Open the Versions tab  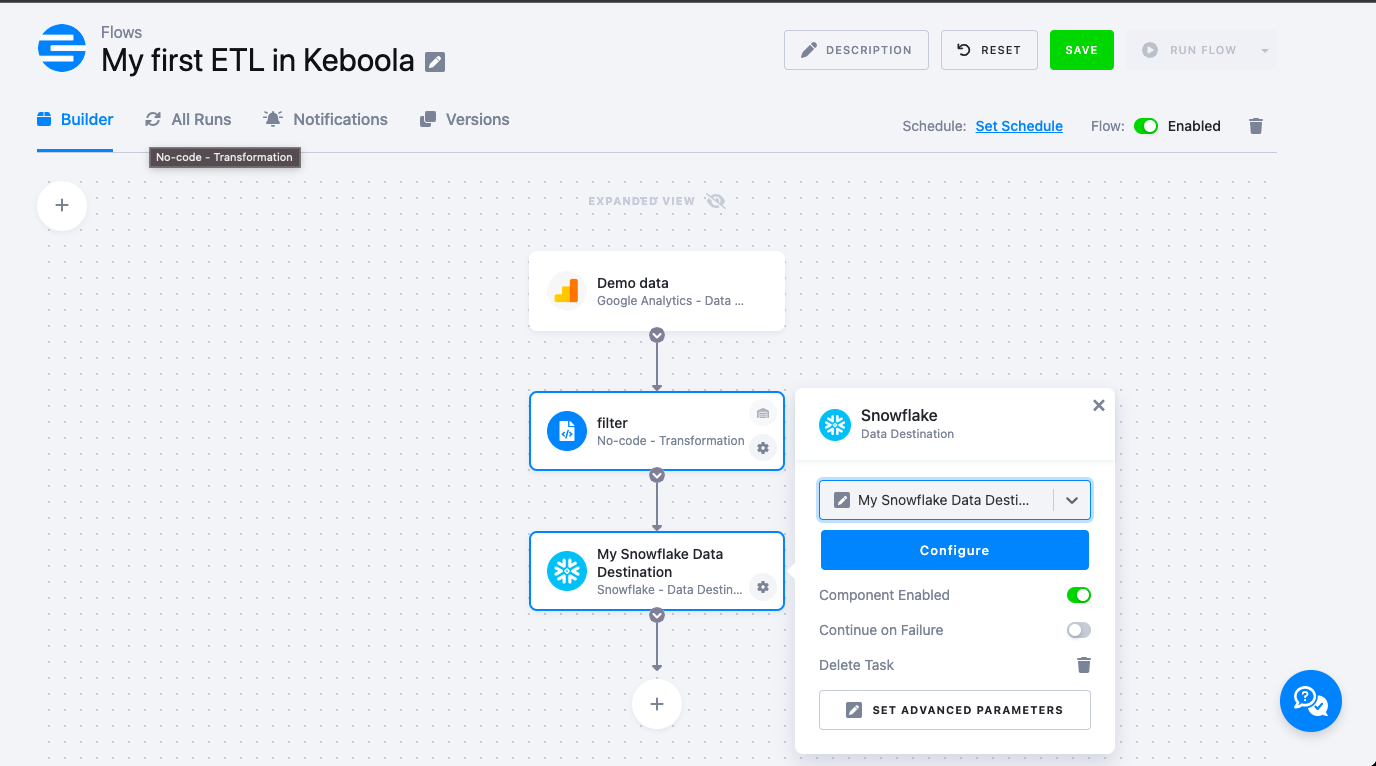click(x=464, y=119)
